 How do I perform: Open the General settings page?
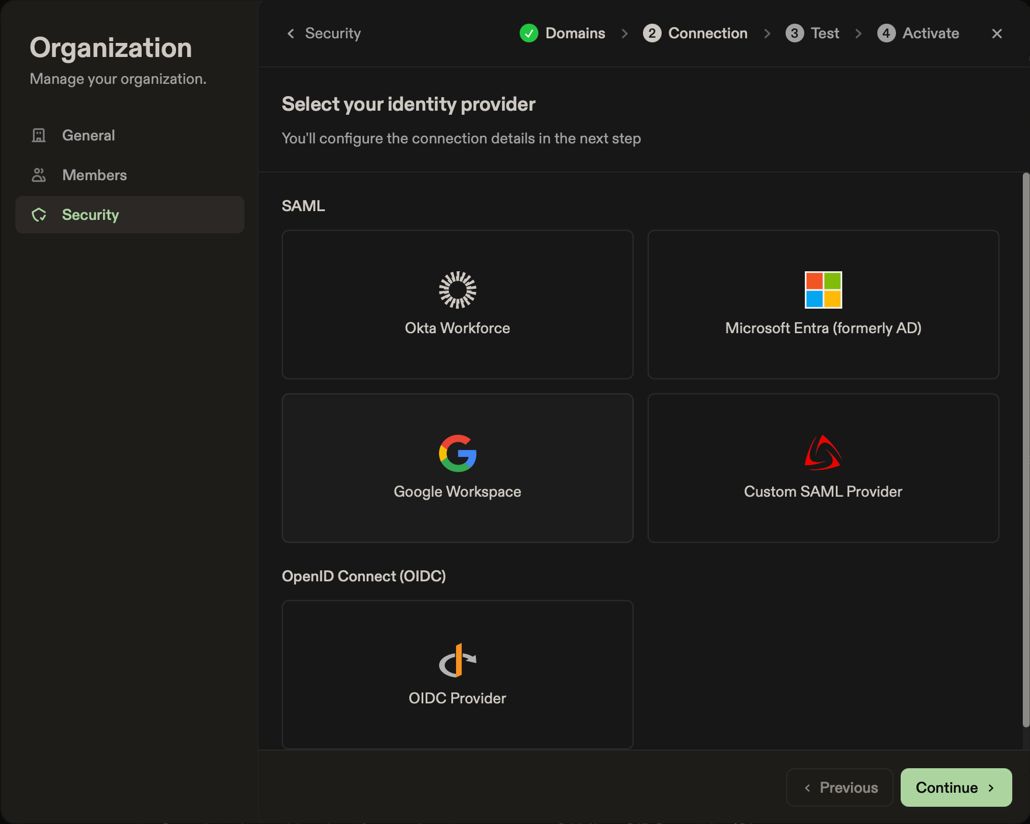[129, 135]
